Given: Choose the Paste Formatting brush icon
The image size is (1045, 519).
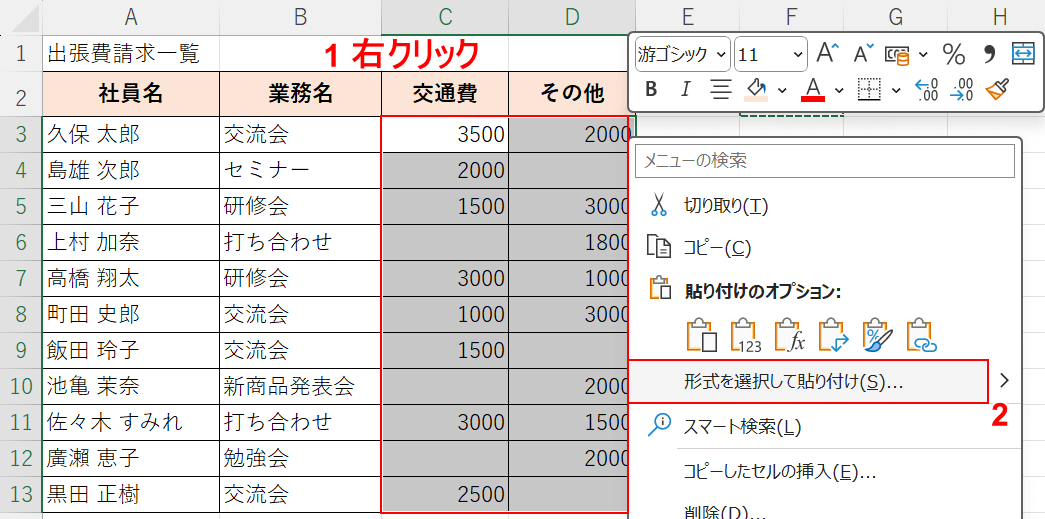Looking at the screenshot, I should coord(877,335).
